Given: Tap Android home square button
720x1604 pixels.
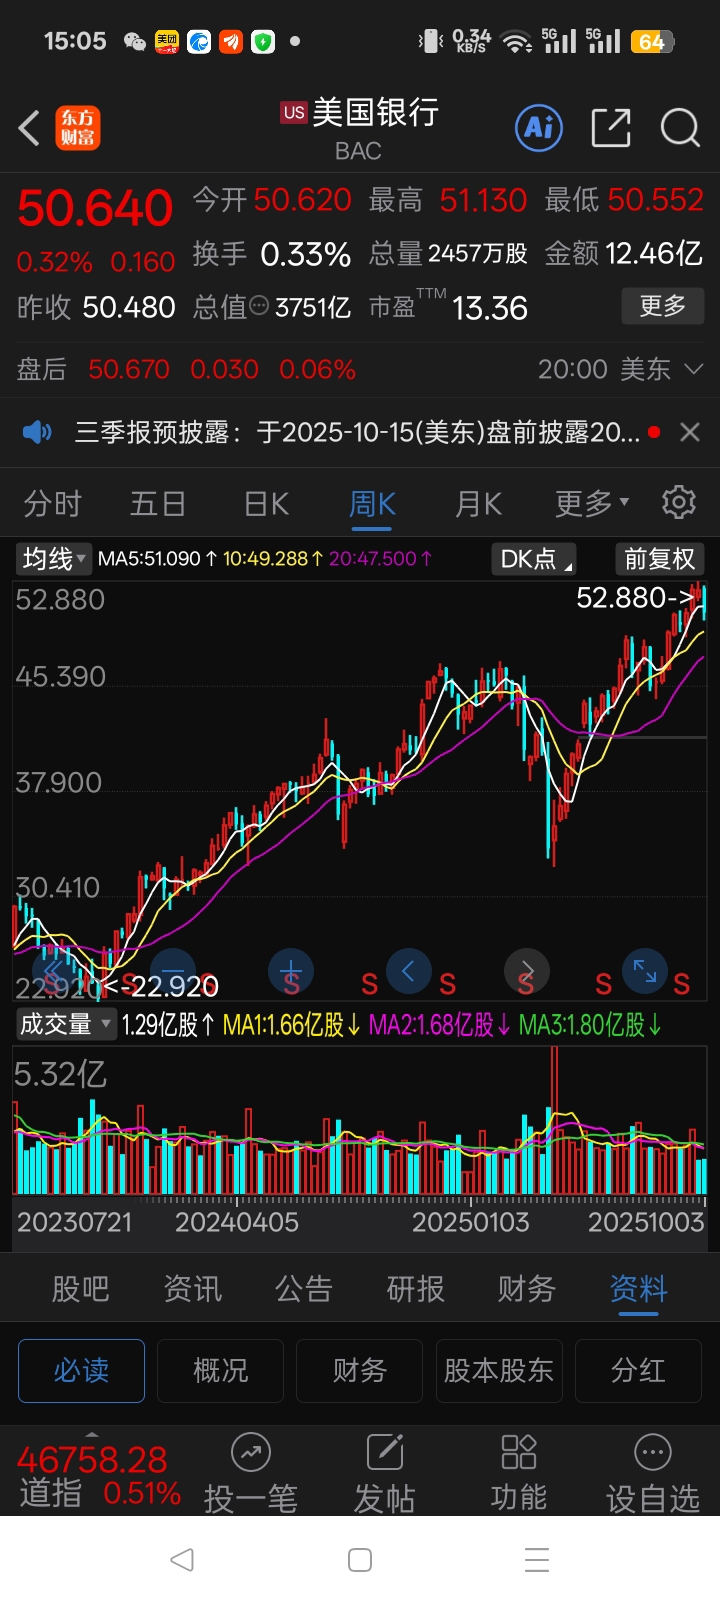Looking at the screenshot, I should pyautogui.click(x=360, y=1560).
